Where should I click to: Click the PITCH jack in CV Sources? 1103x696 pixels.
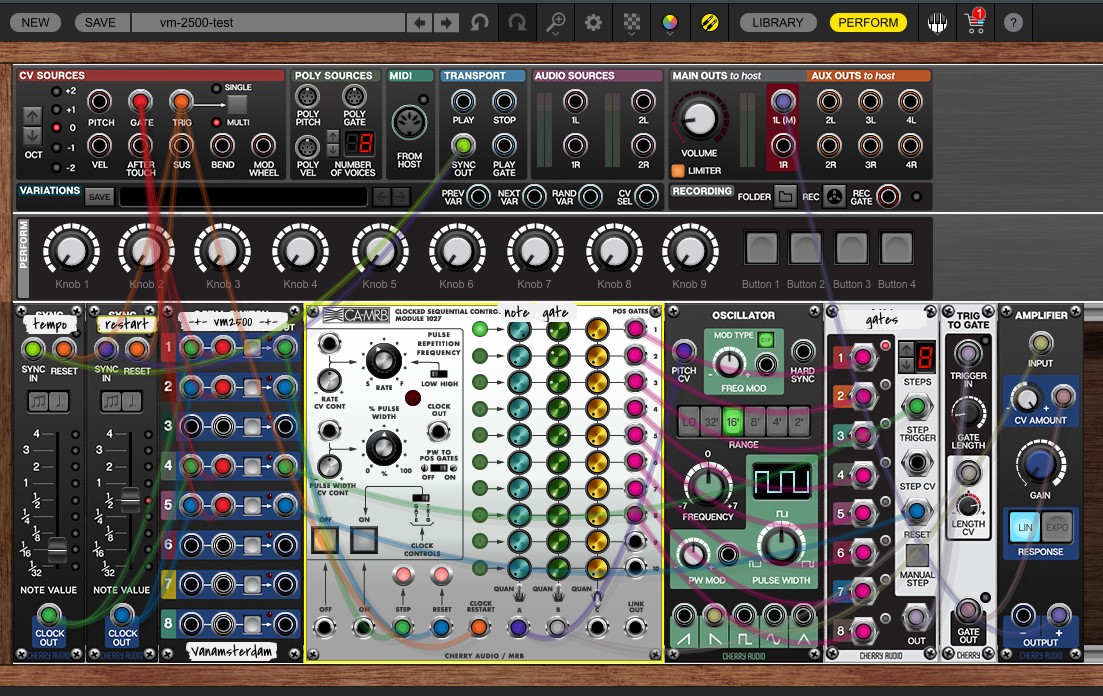coord(99,102)
